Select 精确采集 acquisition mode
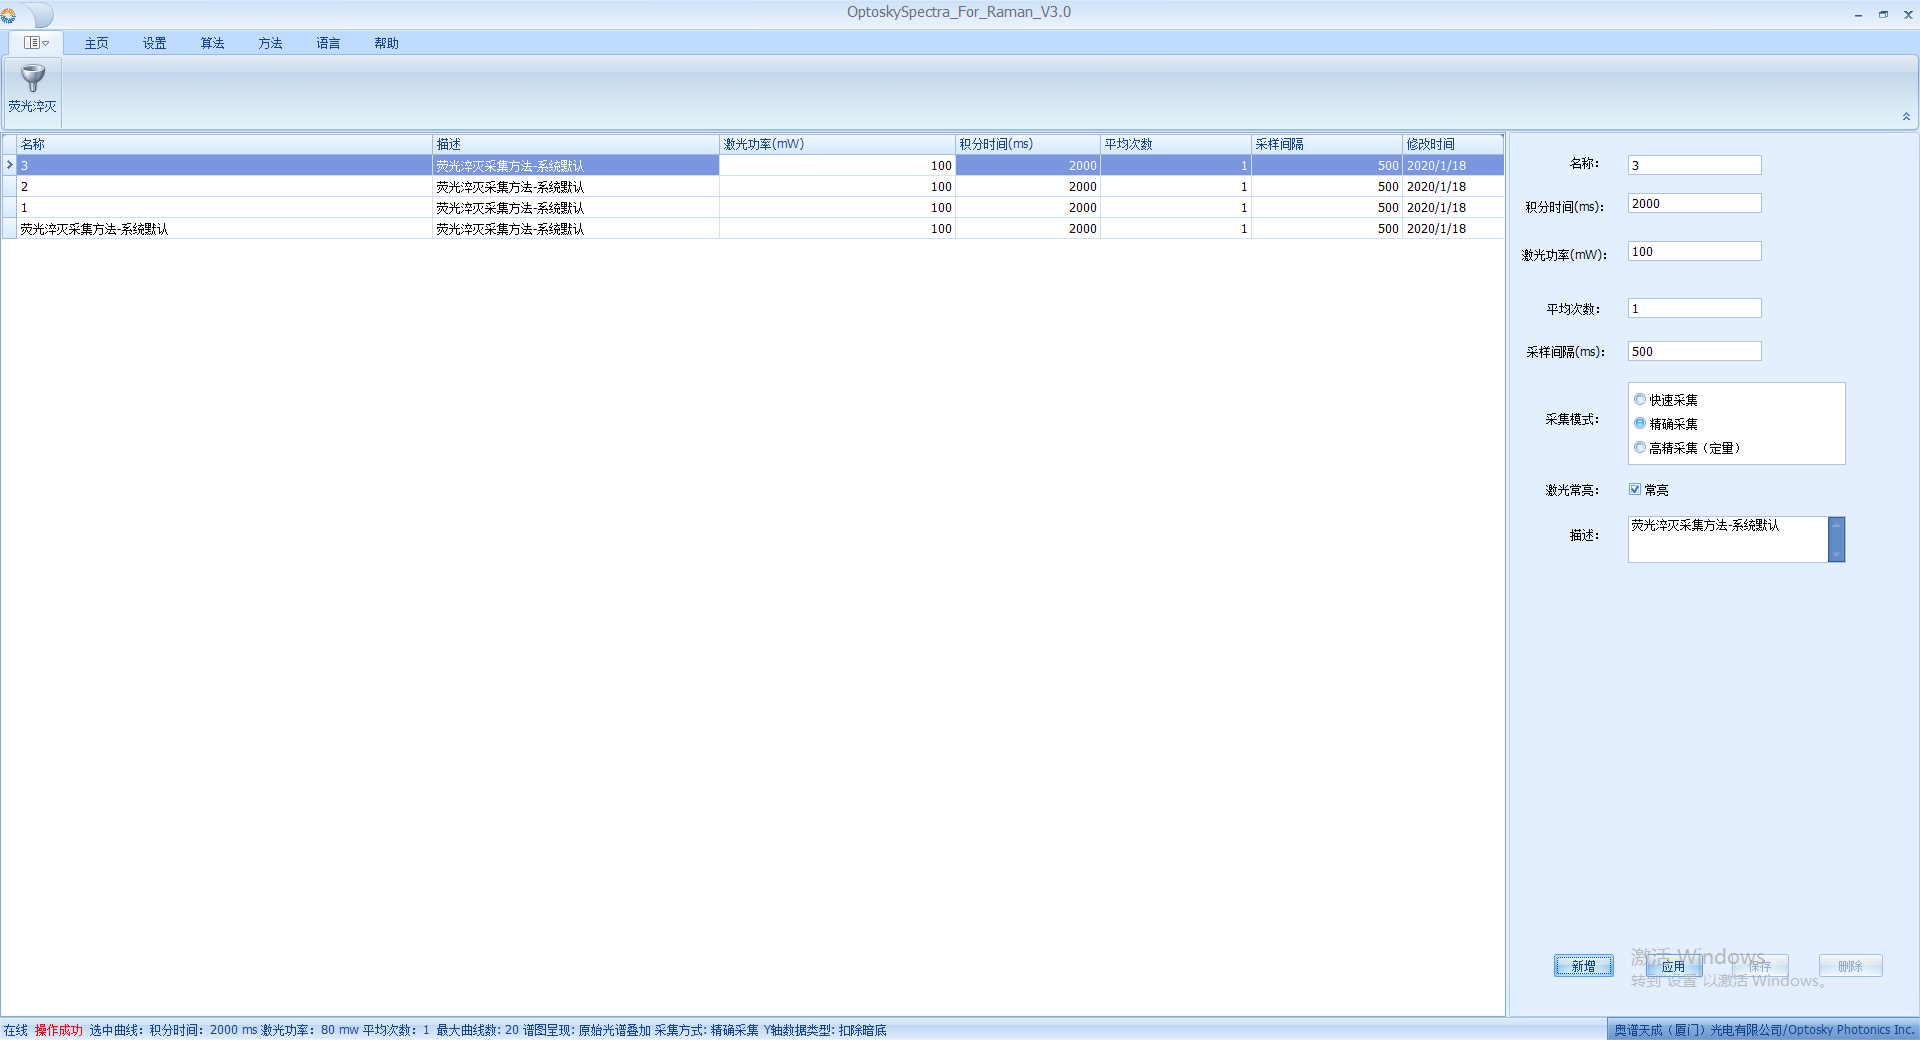The height and width of the screenshot is (1040, 1920). [1640, 424]
